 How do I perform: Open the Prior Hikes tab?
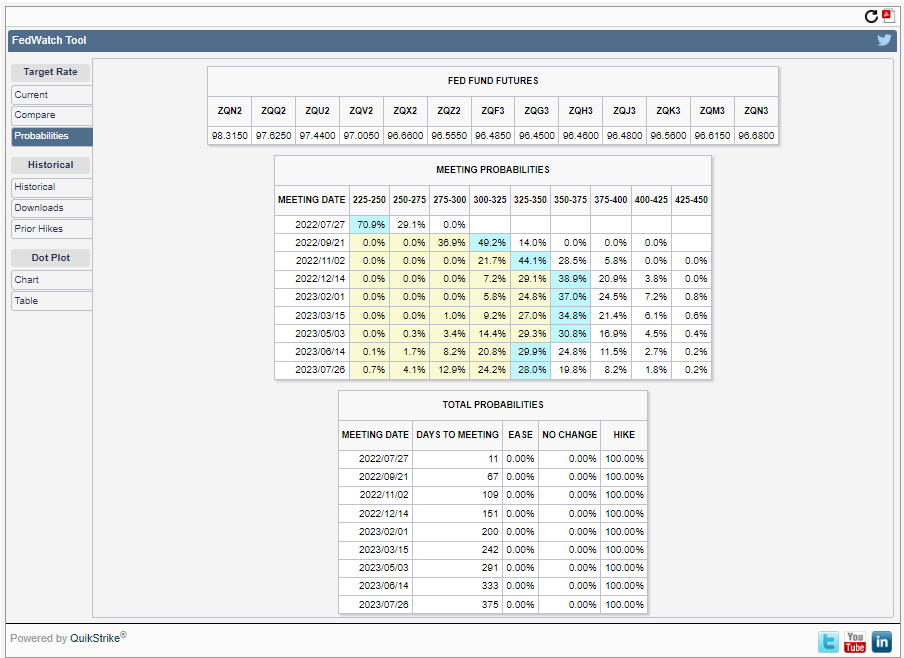point(52,229)
